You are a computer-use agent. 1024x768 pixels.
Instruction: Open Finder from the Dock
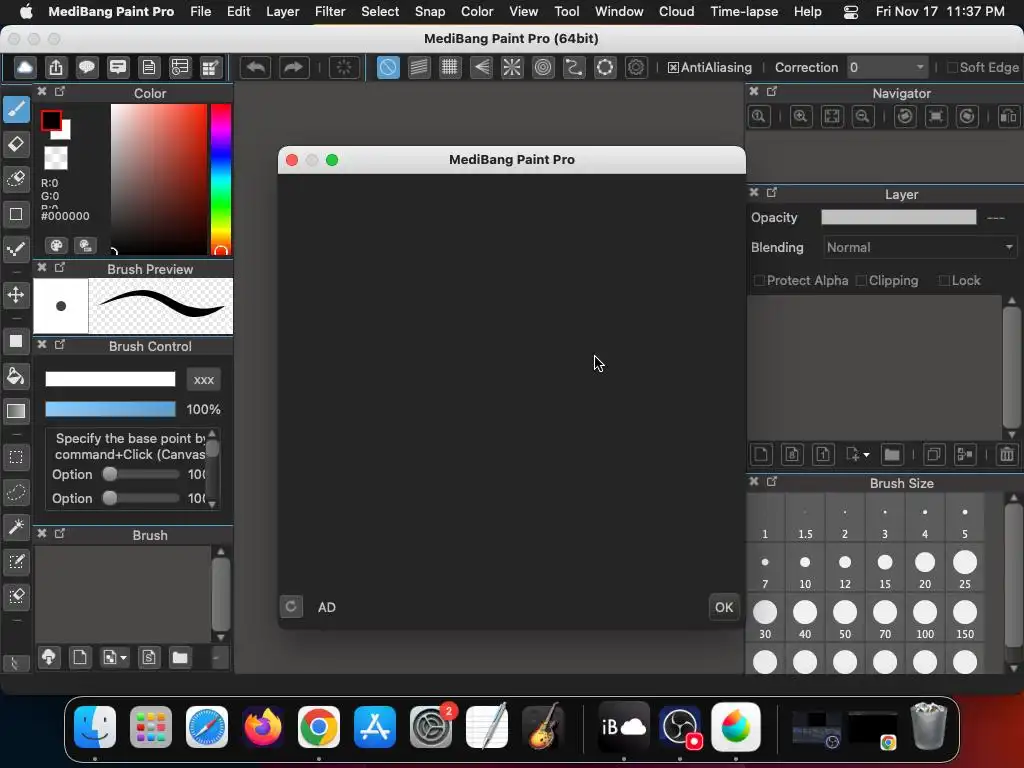pyautogui.click(x=95, y=726)
